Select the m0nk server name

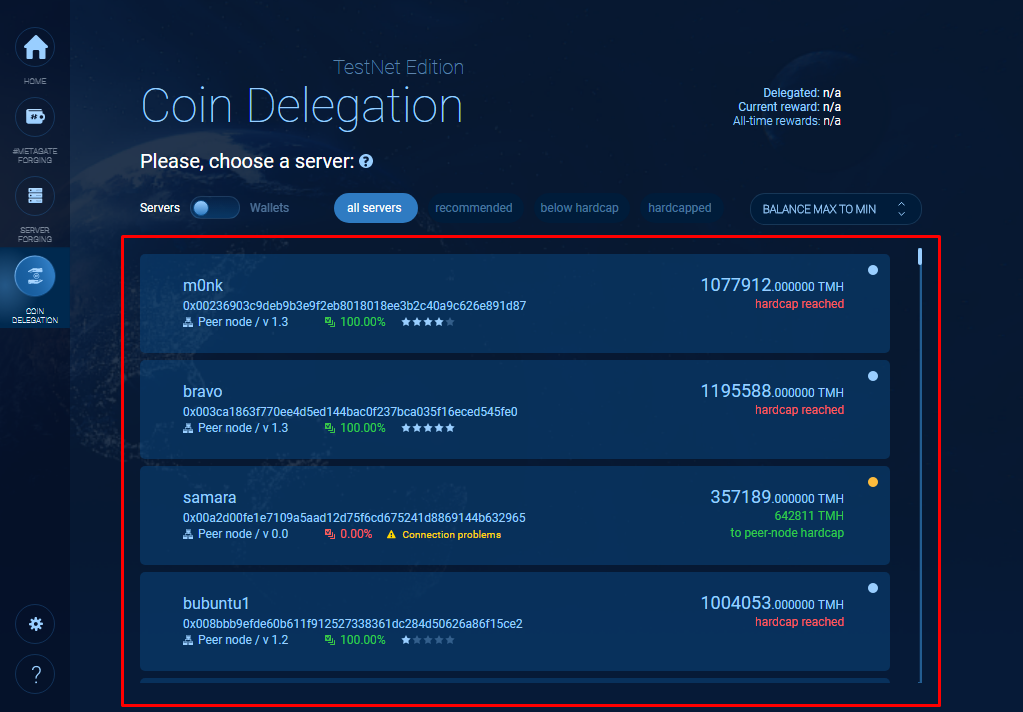pos(203,285)
